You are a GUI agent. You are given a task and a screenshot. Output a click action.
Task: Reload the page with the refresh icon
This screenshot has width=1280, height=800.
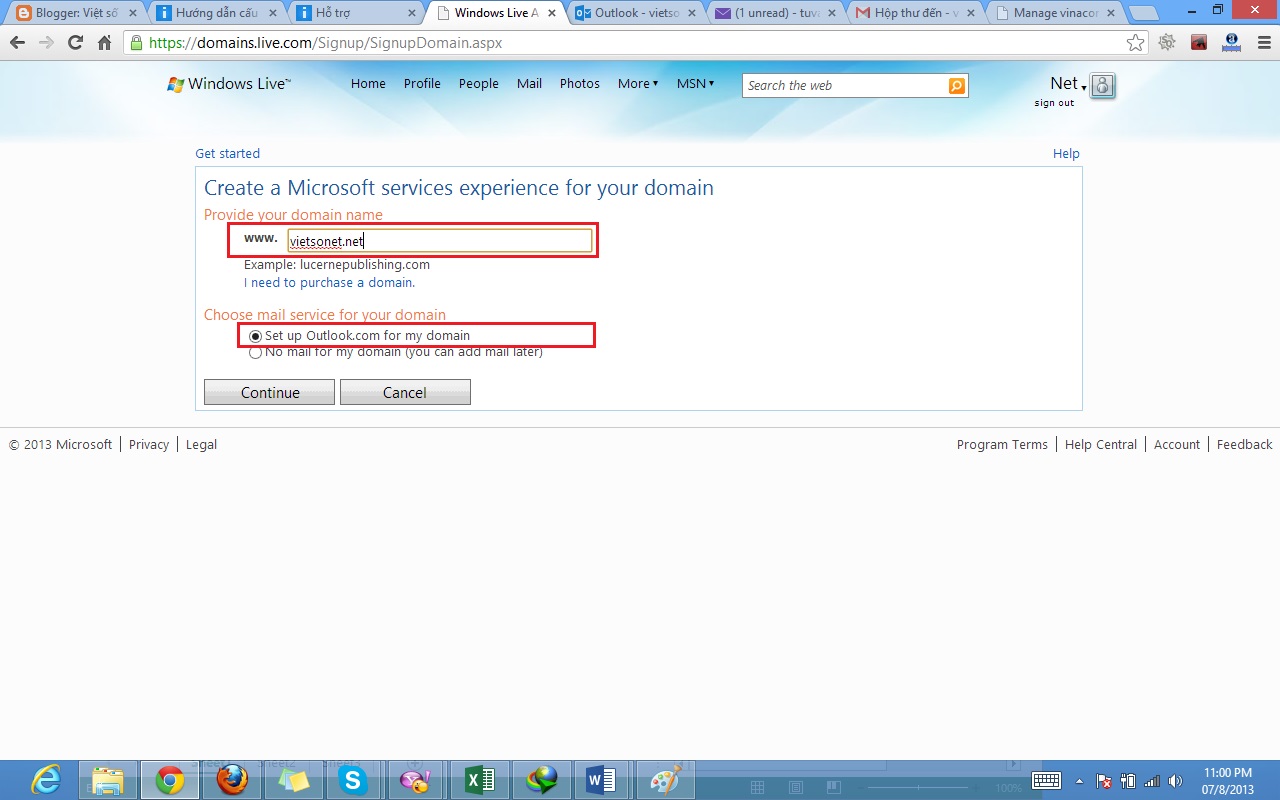pyautogui.click(x=75, y=43)
